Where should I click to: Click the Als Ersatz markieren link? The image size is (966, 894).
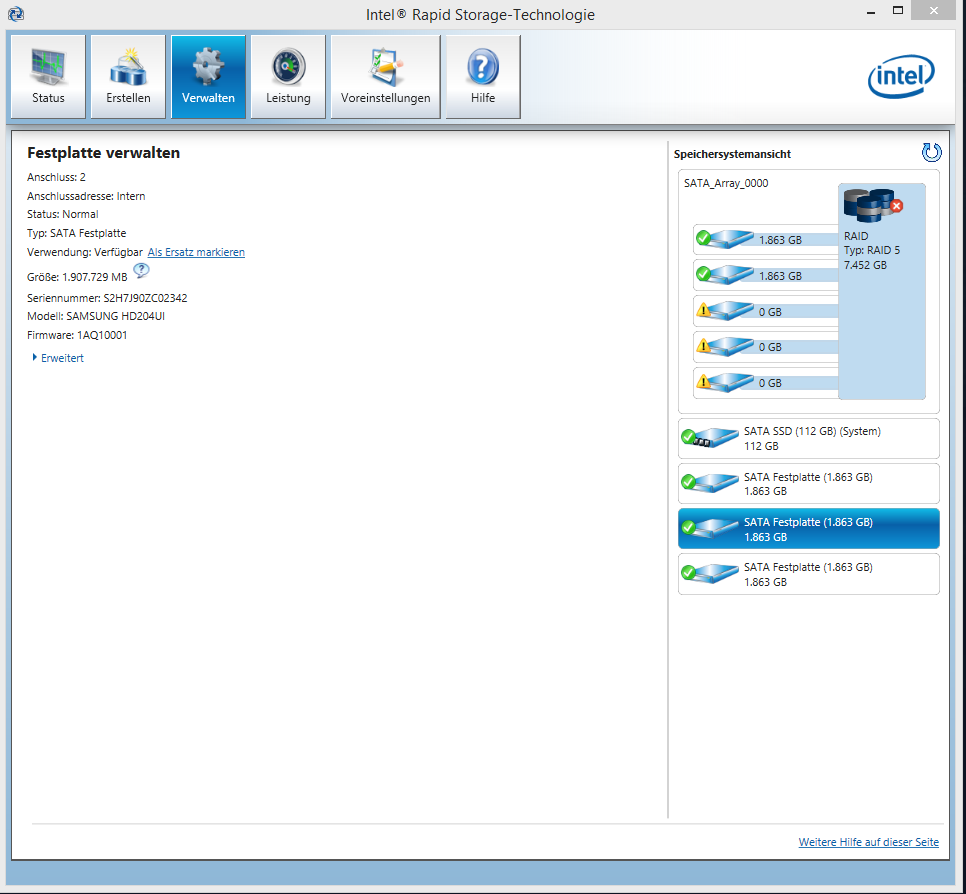[x=196, y=252]
